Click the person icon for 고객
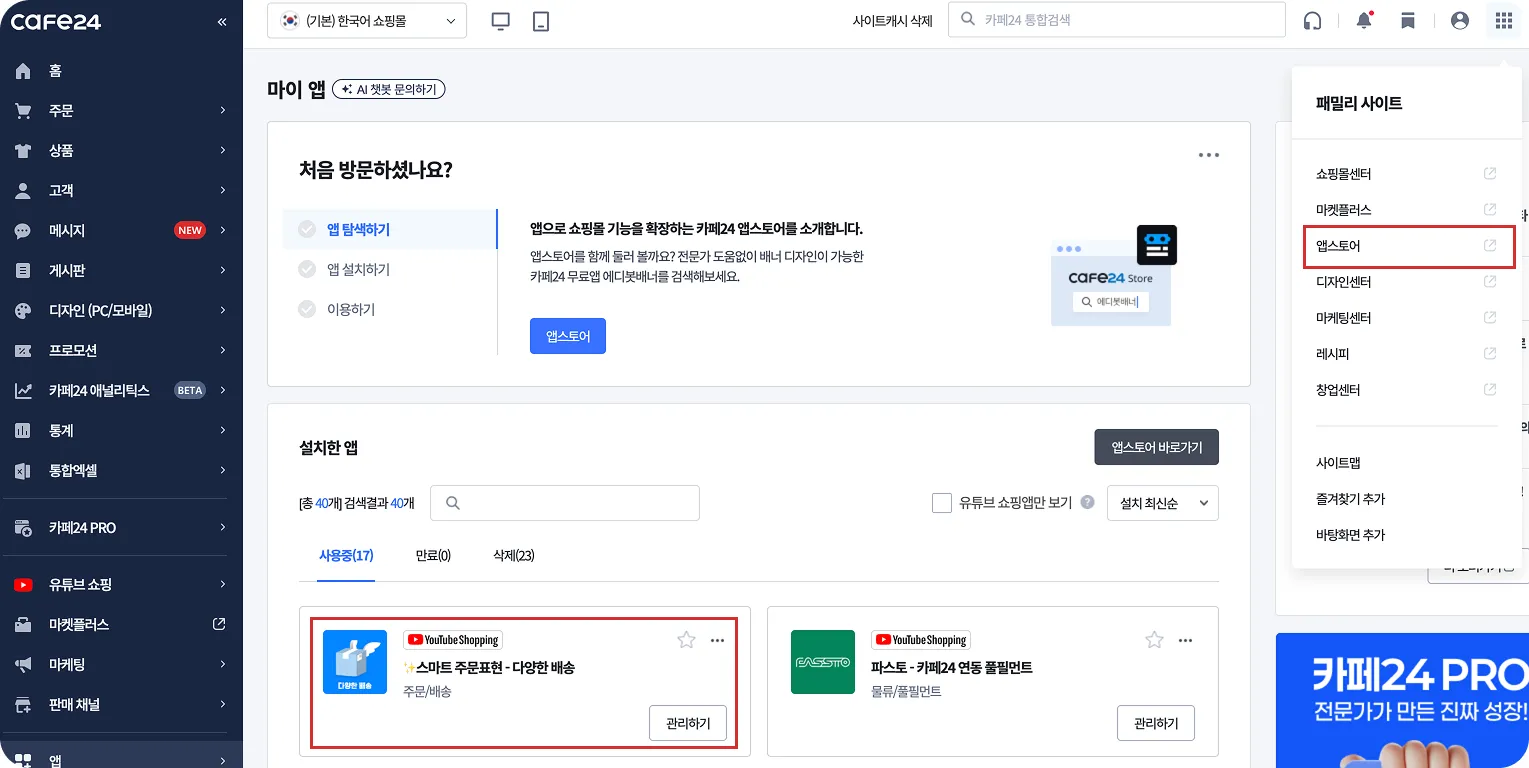Screen dimensions: 1529x768 (23, 191)
